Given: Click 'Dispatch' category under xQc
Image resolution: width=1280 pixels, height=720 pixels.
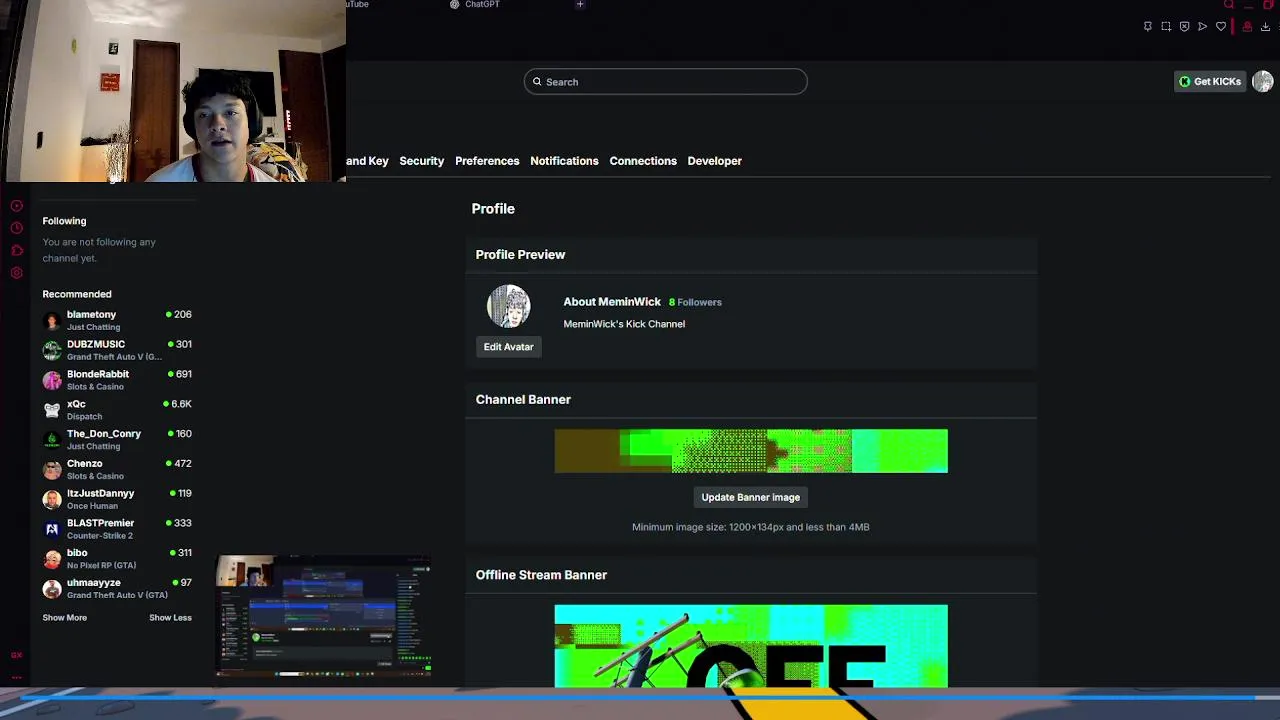Looking at the screenshot, I should [84, 417].
